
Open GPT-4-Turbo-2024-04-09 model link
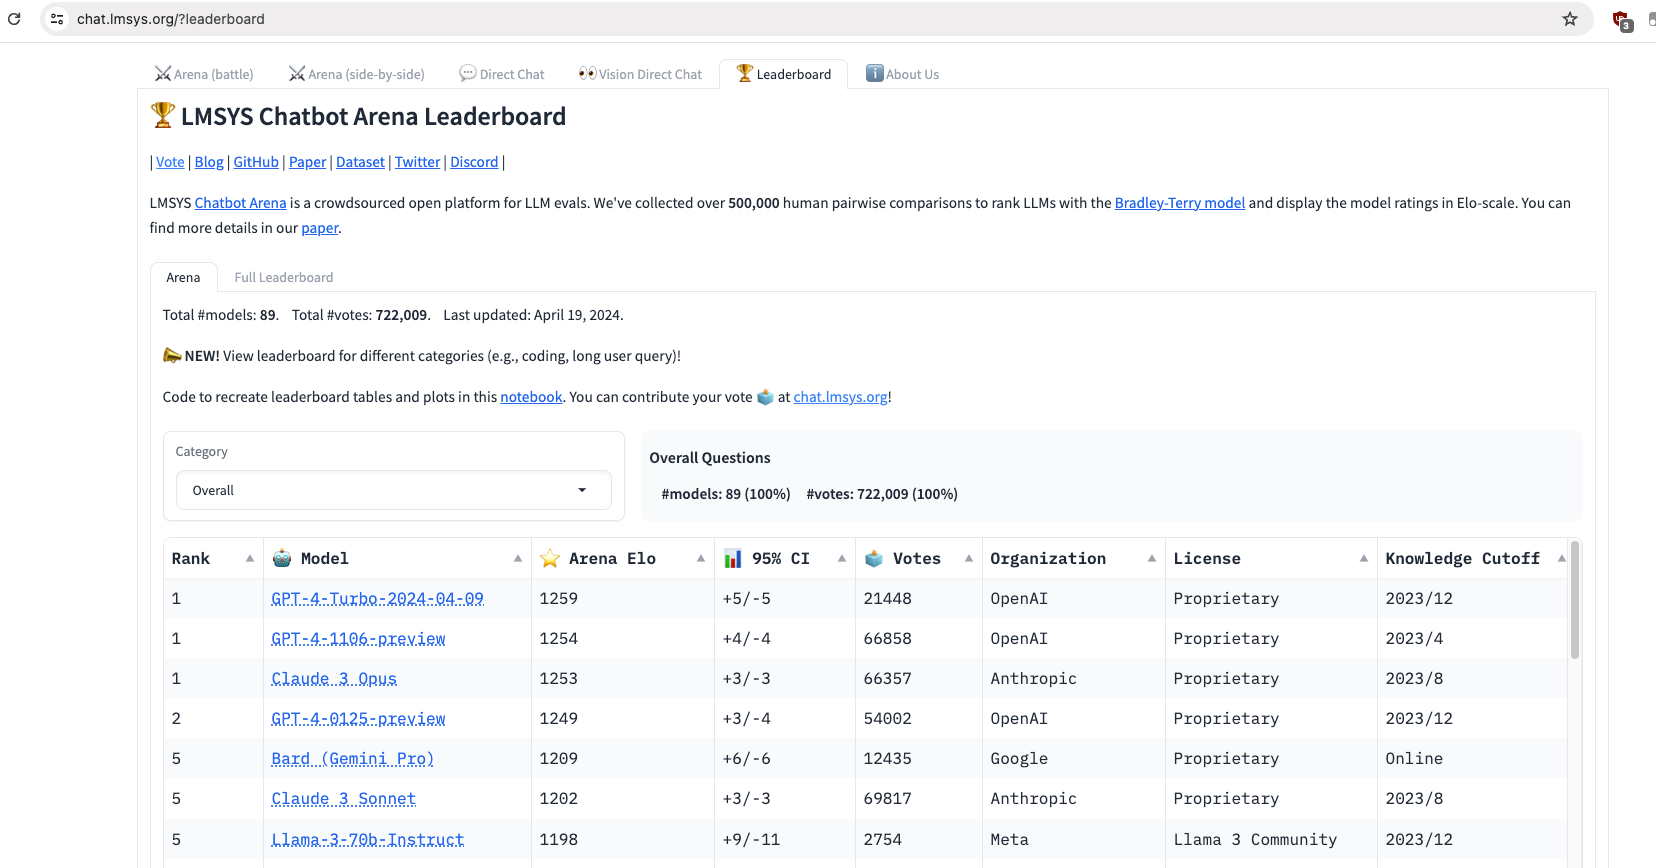pos(377,598)
